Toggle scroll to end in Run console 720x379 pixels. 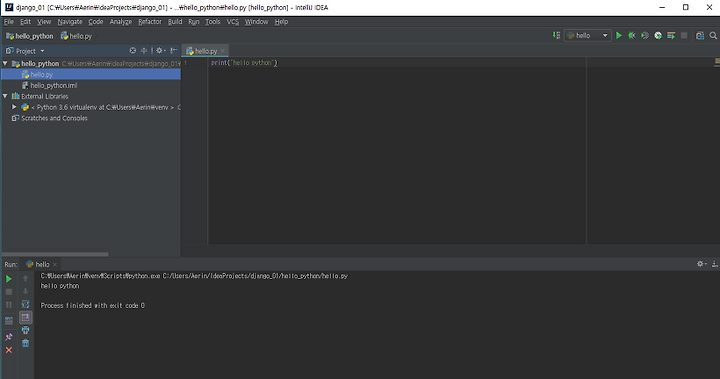point(26,317)
